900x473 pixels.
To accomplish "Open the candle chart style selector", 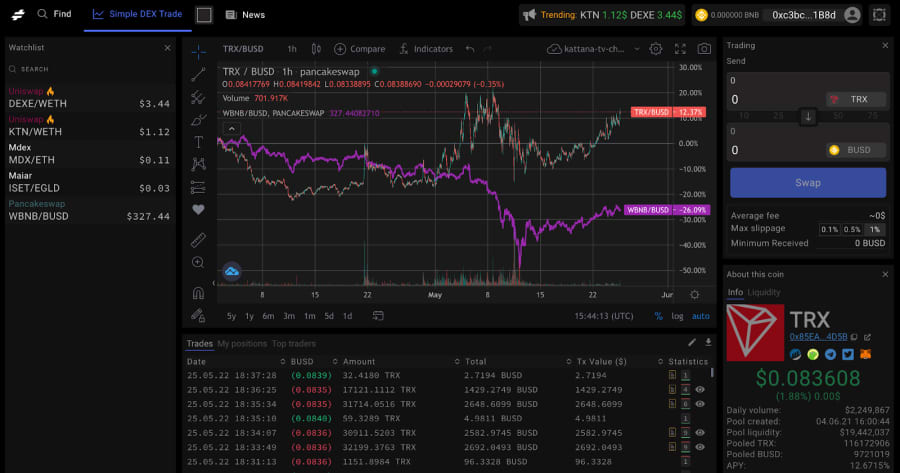I will [x=316, y=49].
